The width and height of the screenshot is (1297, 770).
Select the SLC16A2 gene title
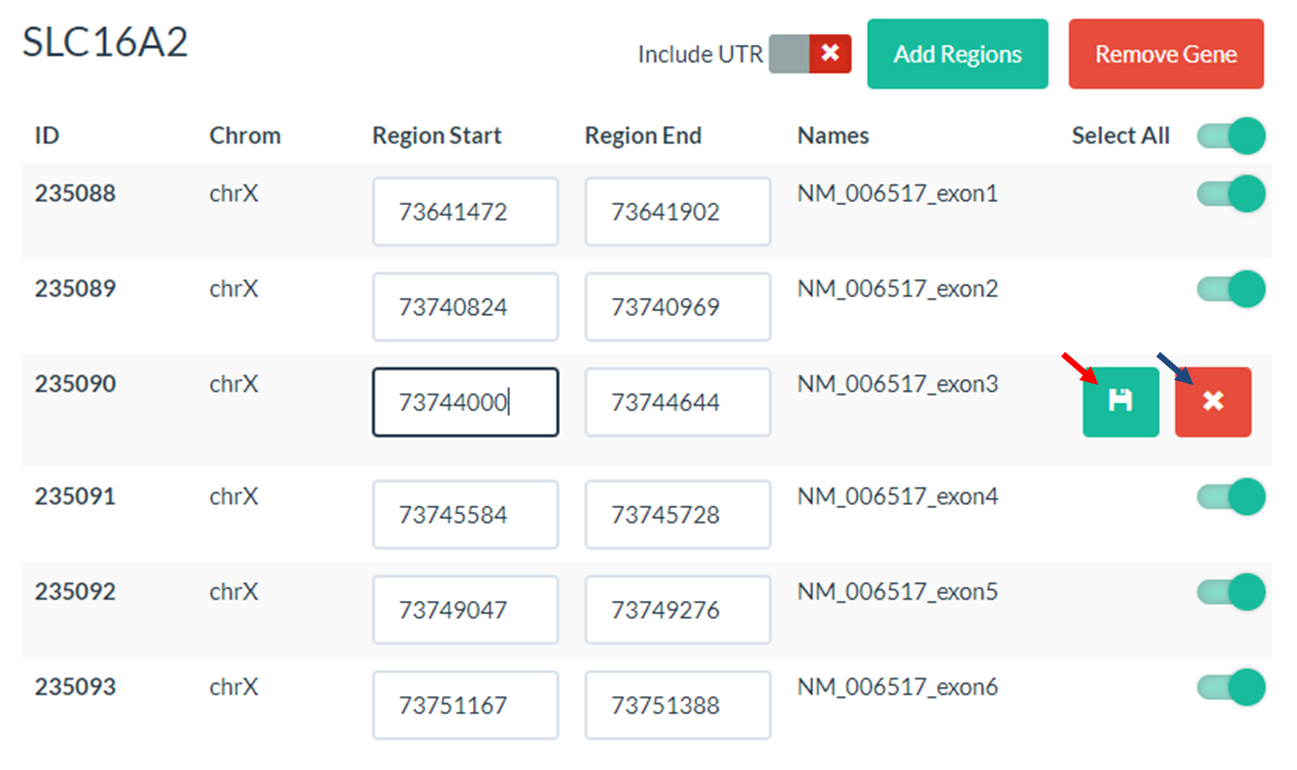pyautogui.click(x=105, y=43)
